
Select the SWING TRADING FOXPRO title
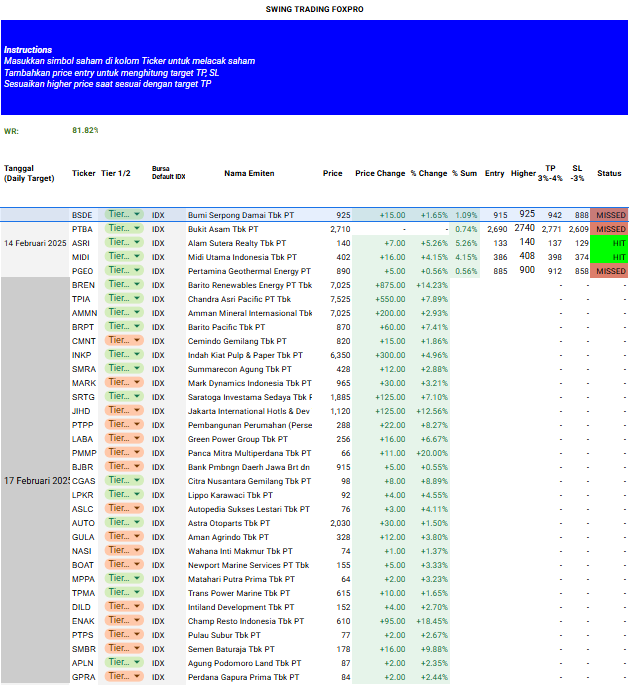314,8
